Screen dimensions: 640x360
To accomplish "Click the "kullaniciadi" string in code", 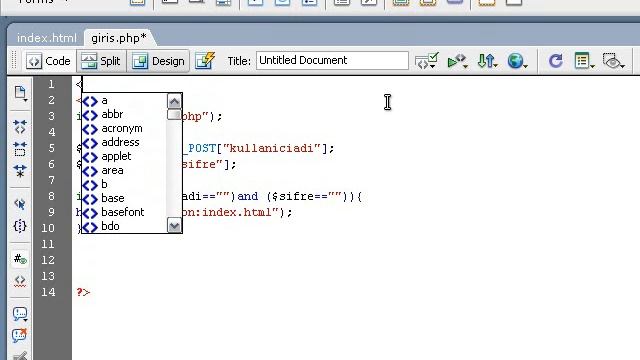I will [x=272, y=148].
